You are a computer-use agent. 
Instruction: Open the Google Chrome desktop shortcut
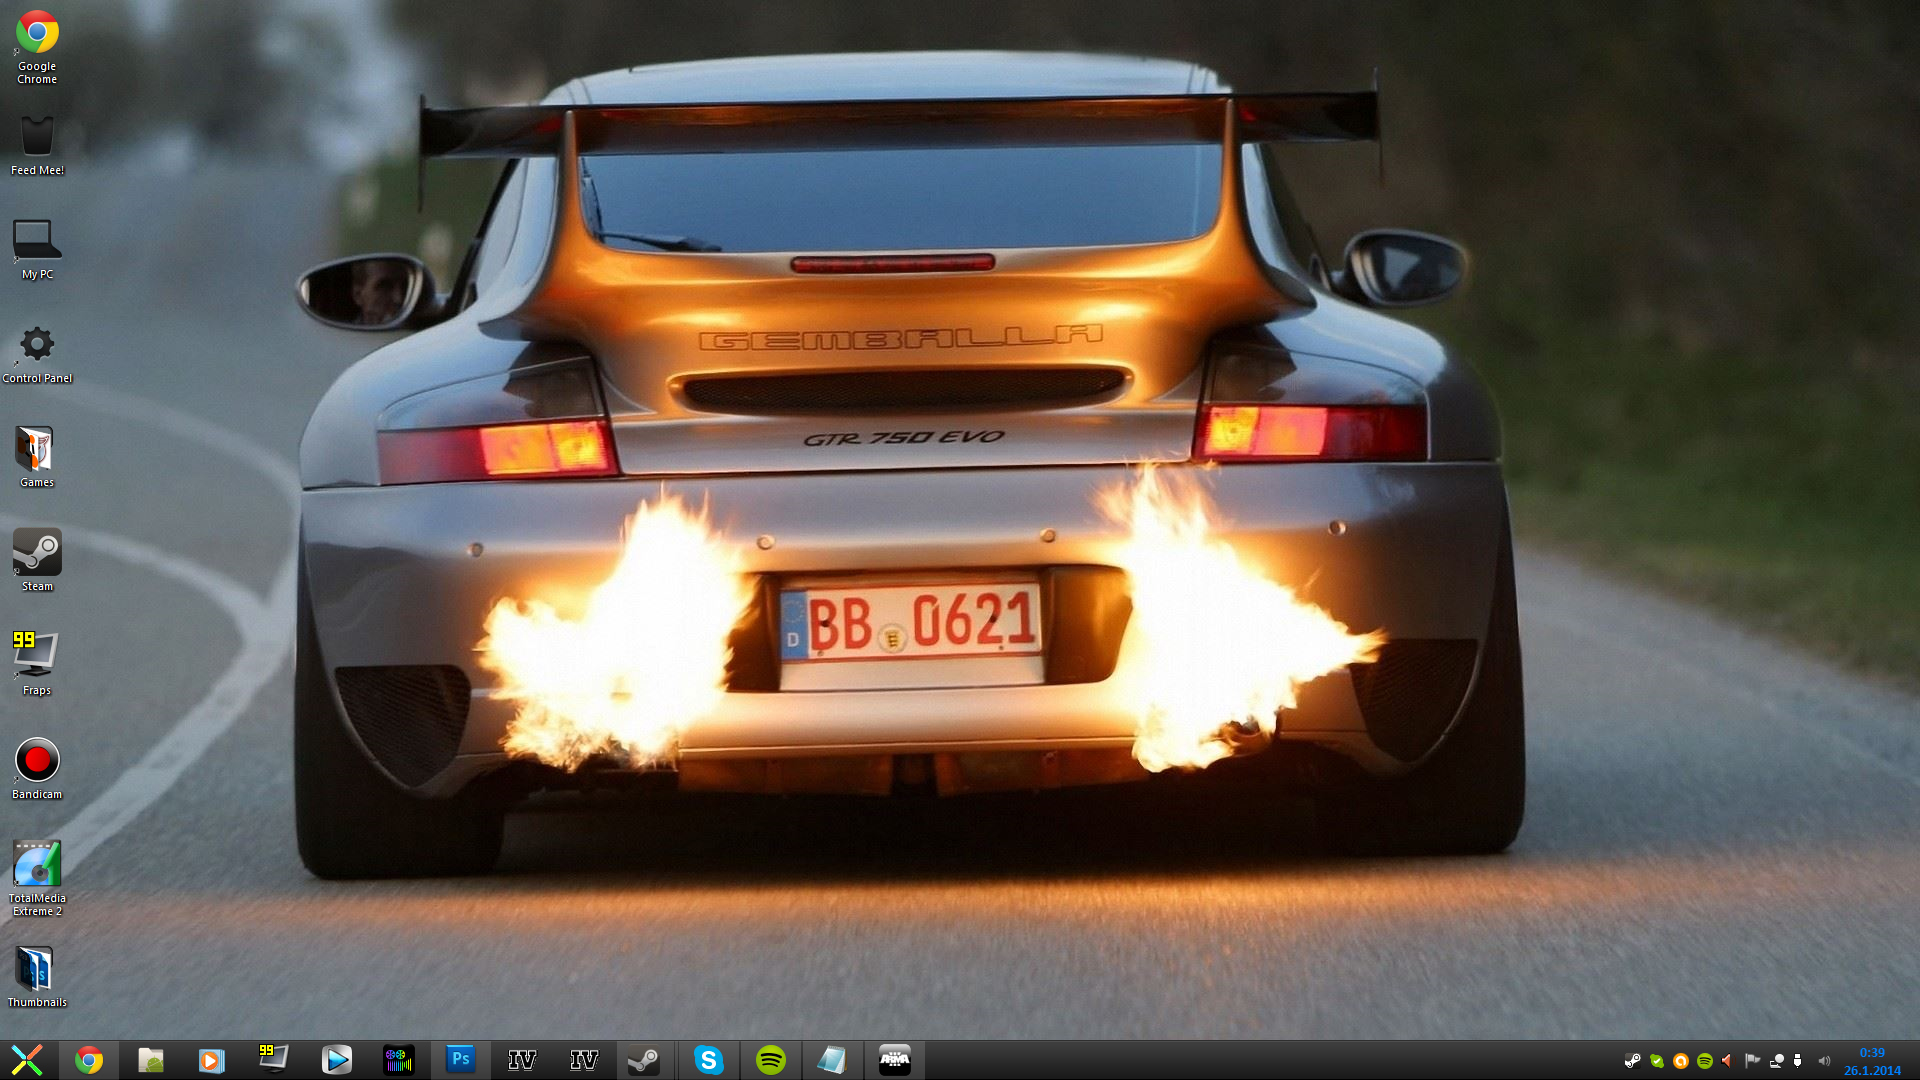[37, 47]
